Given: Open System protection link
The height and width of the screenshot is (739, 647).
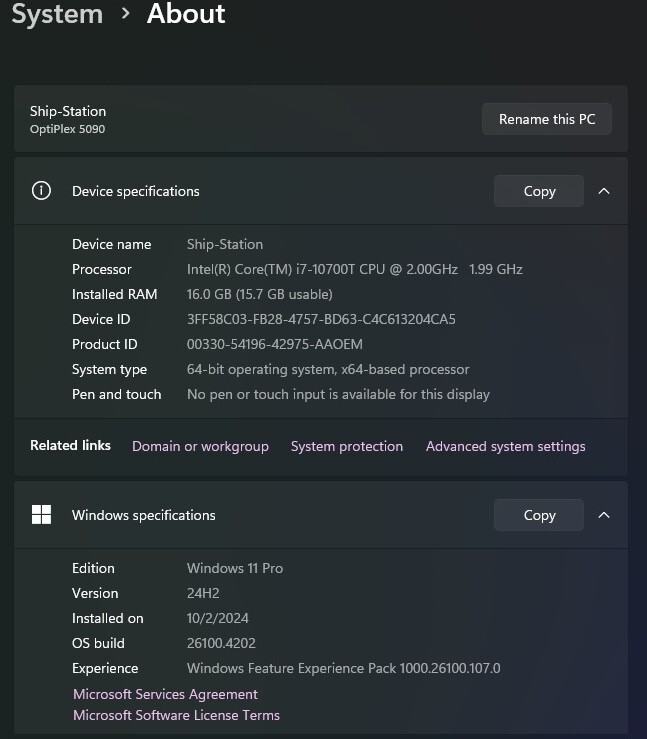Looking at the screenshot, I should pyautogui.click(x=347, y=446).
